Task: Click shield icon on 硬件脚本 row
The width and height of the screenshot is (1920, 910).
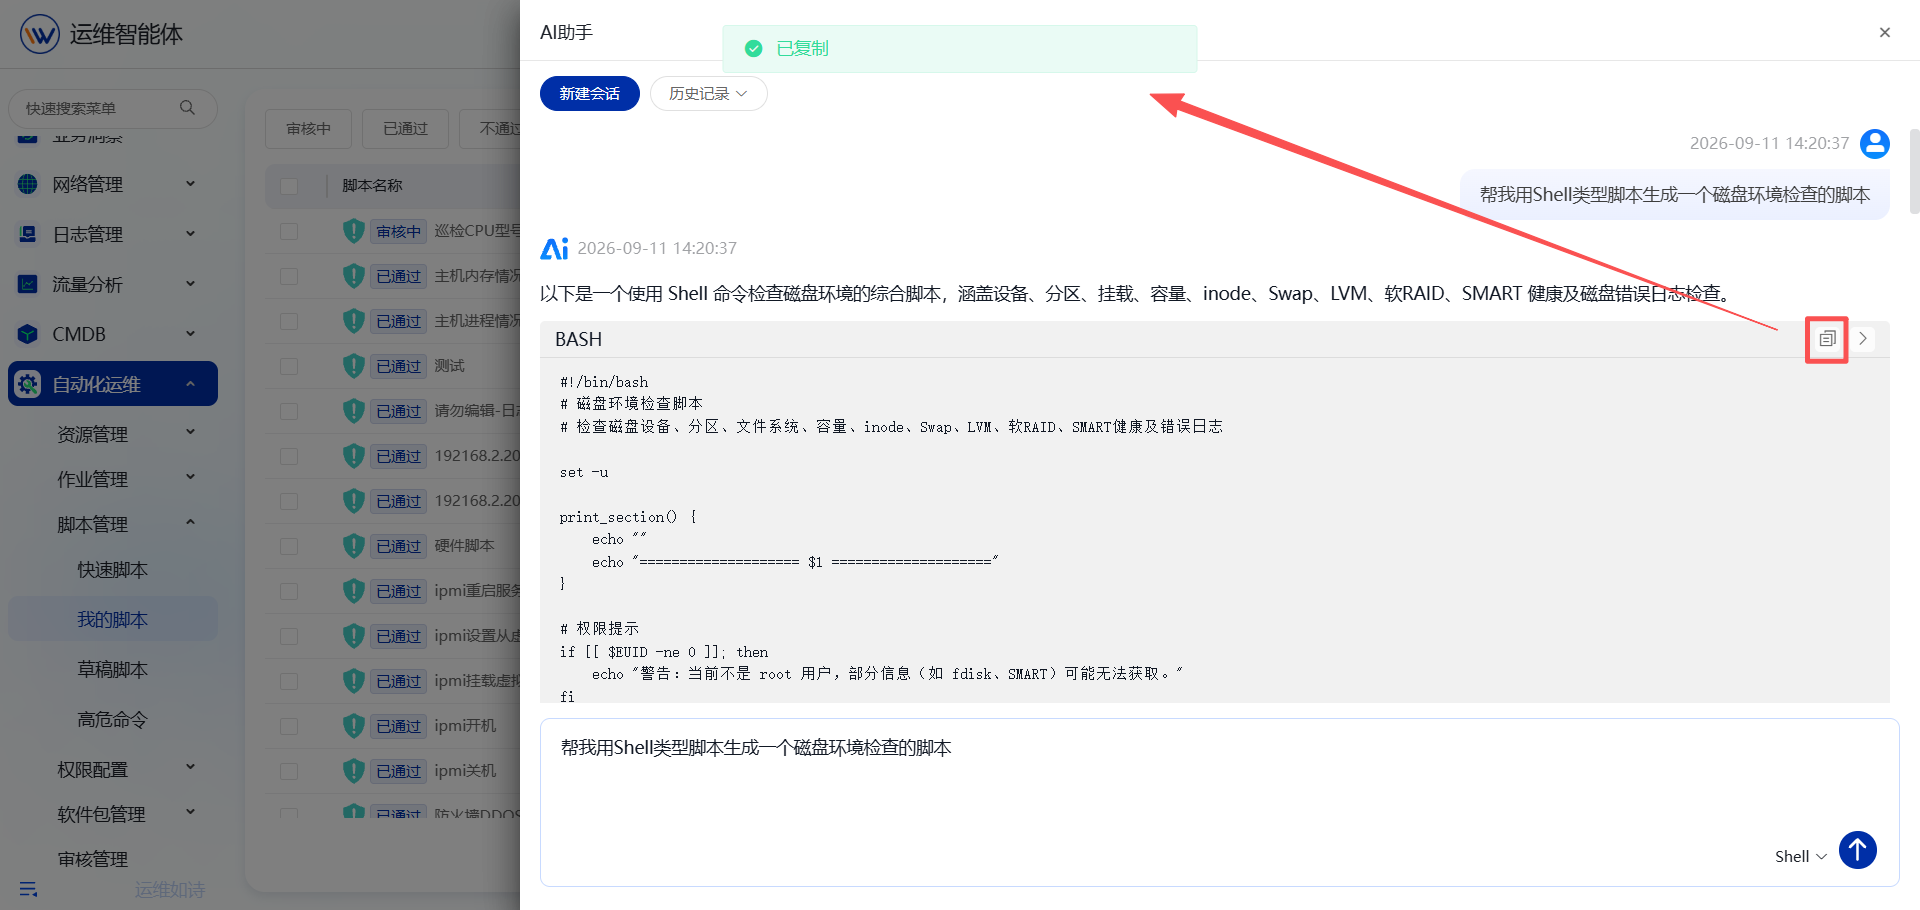Action: pos(353,546)
